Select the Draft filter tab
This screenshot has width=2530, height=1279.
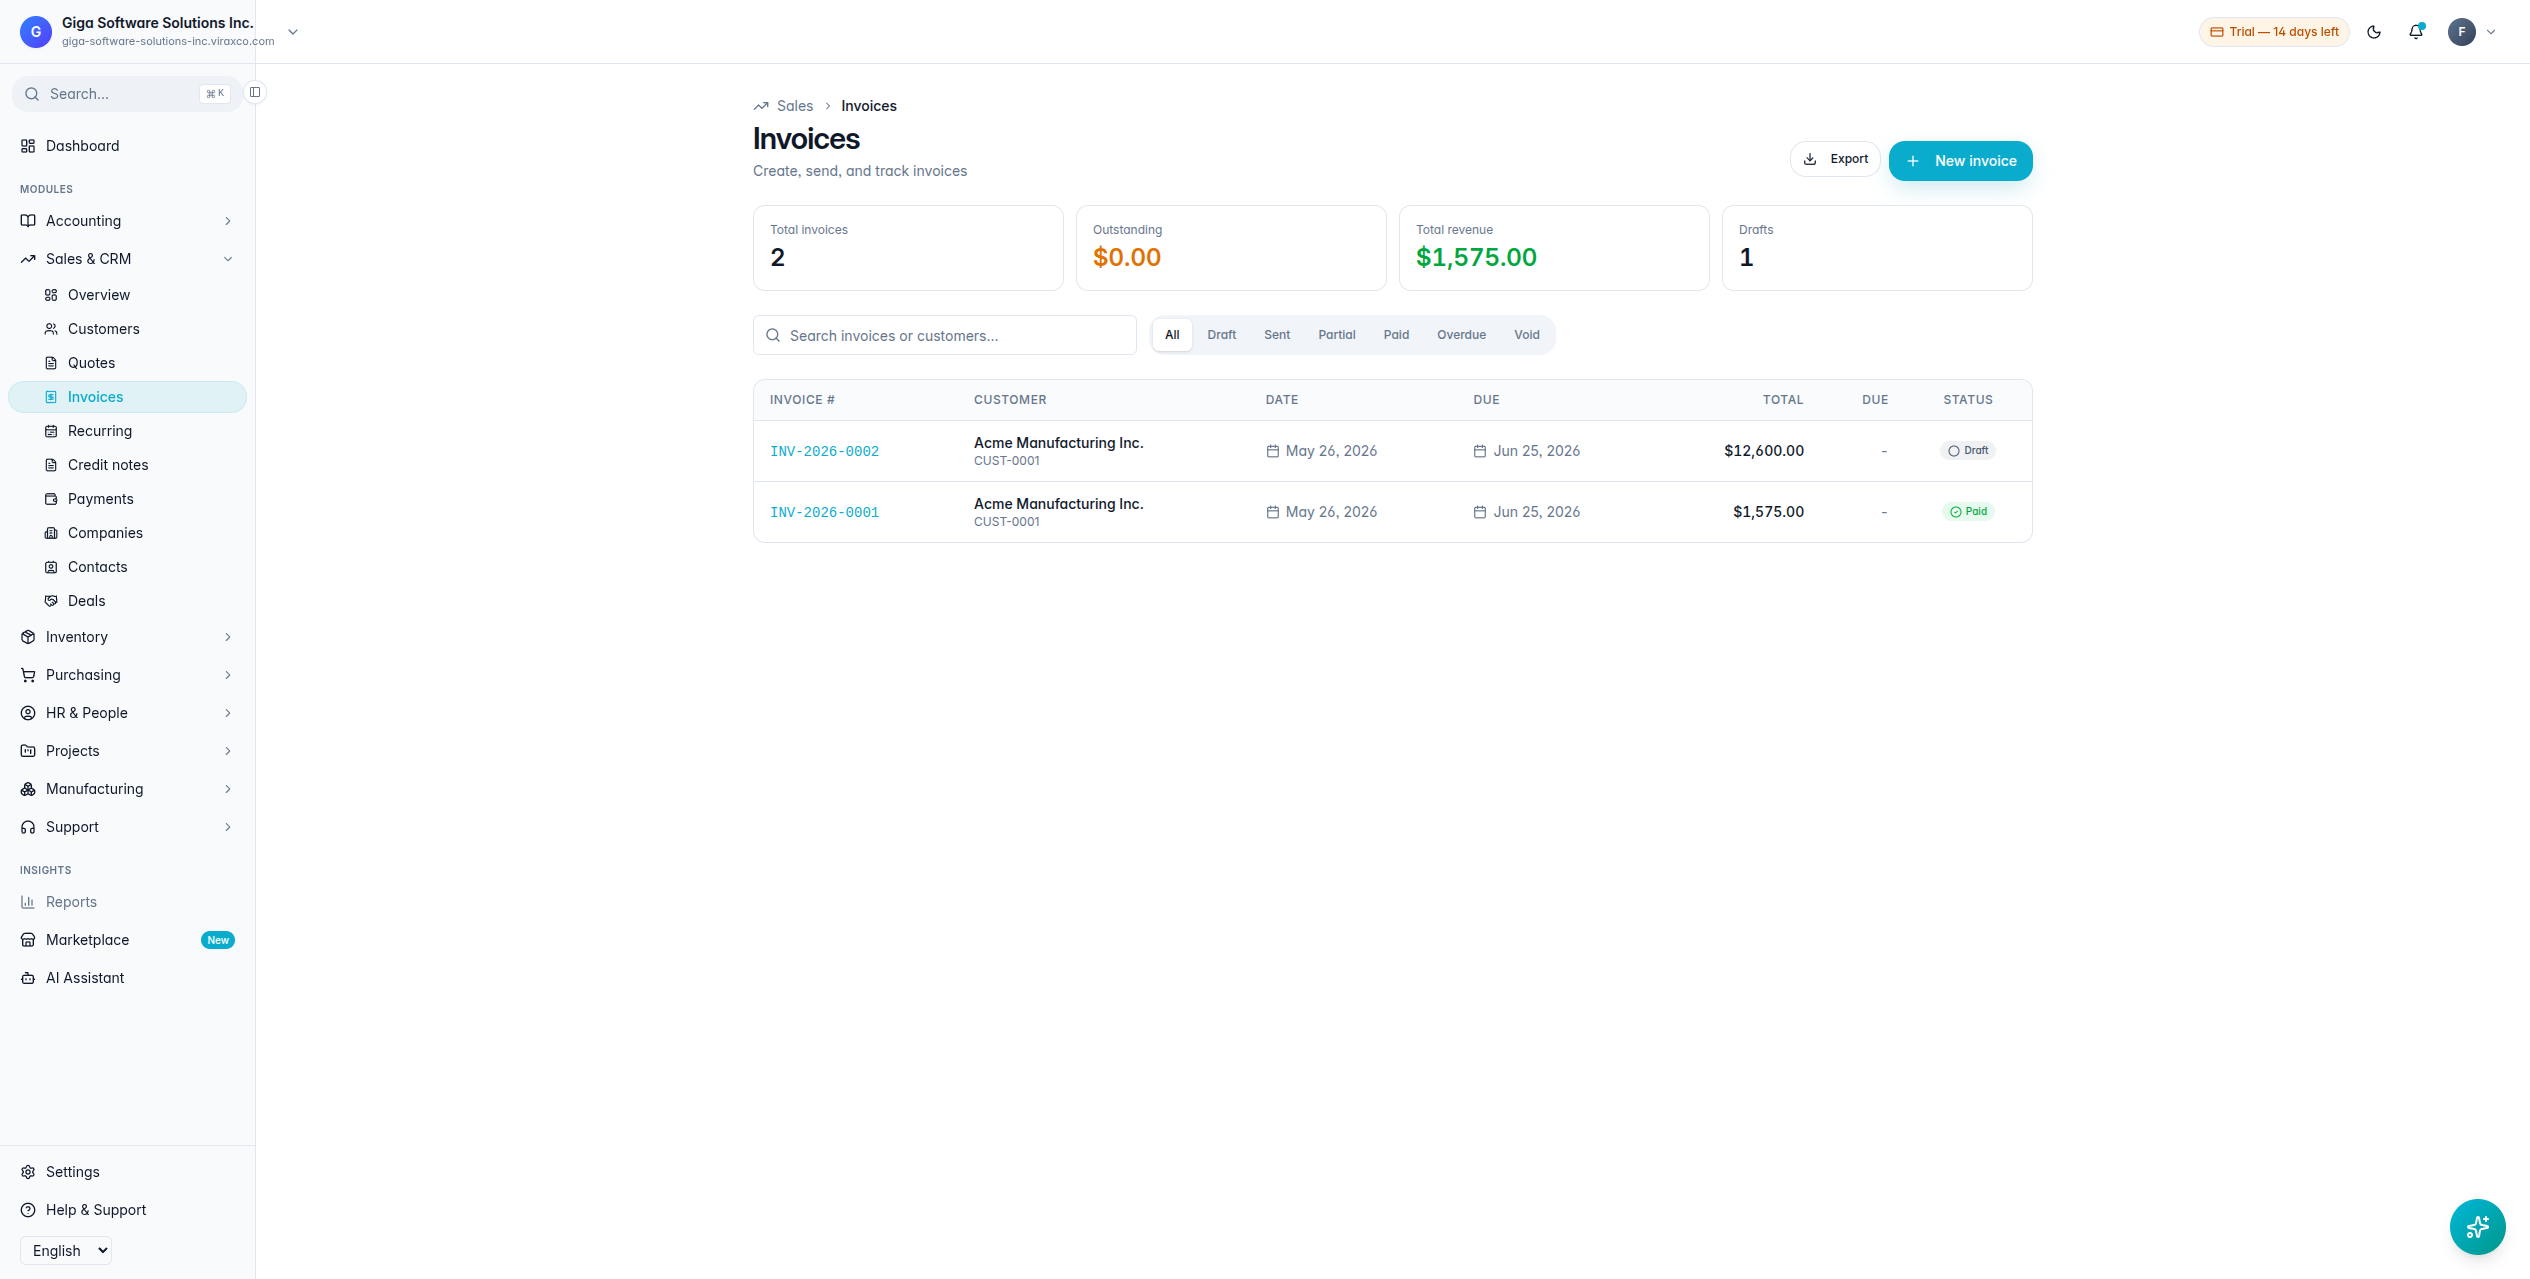(x=1221, y=335)
